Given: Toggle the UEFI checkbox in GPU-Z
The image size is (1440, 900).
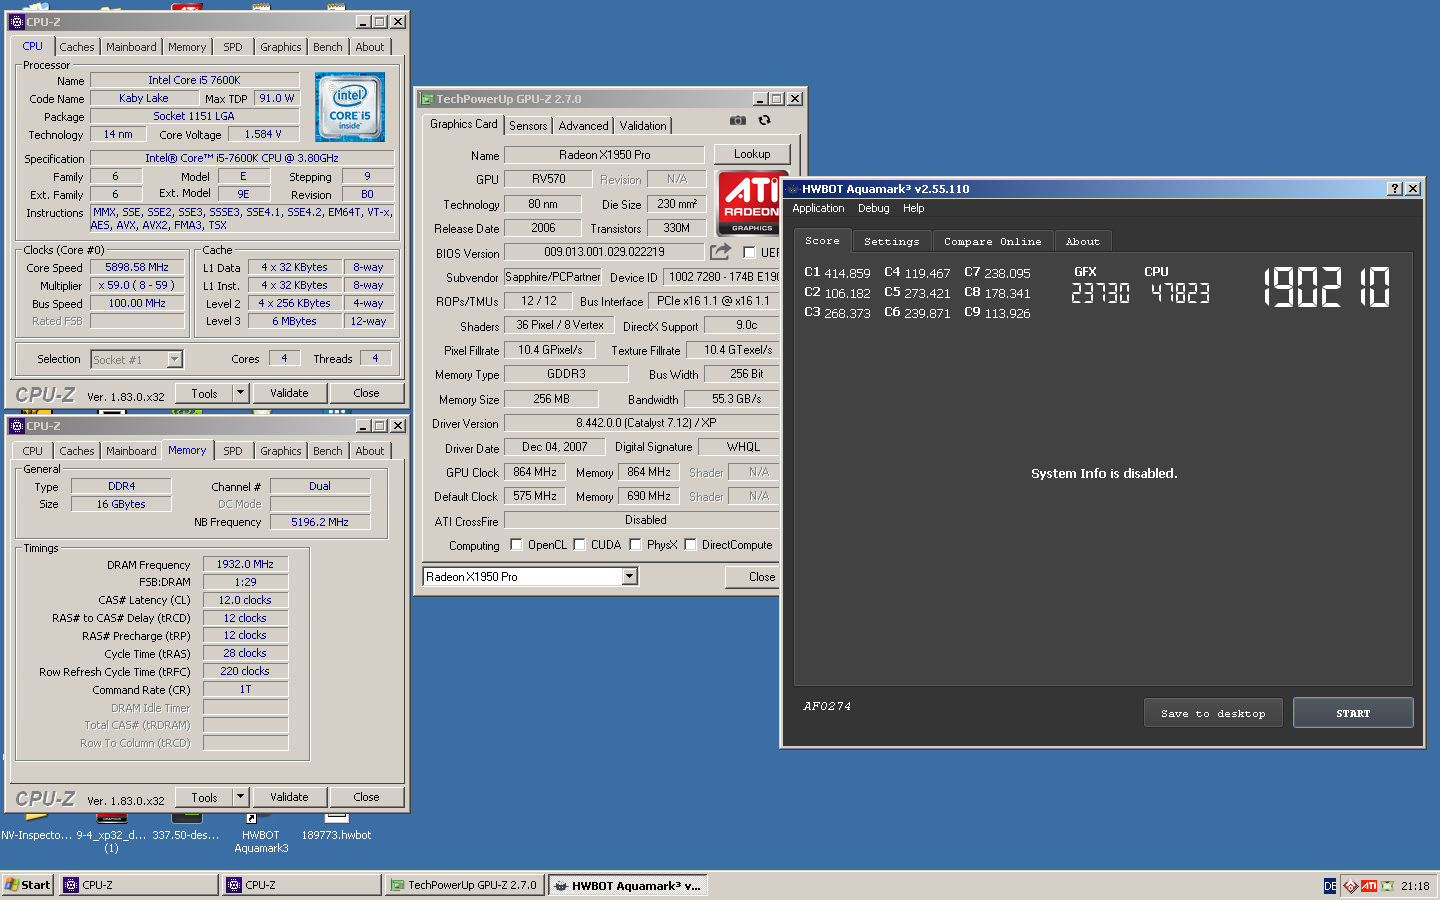Looking at the screenshot, I should (x=749, y=253).
